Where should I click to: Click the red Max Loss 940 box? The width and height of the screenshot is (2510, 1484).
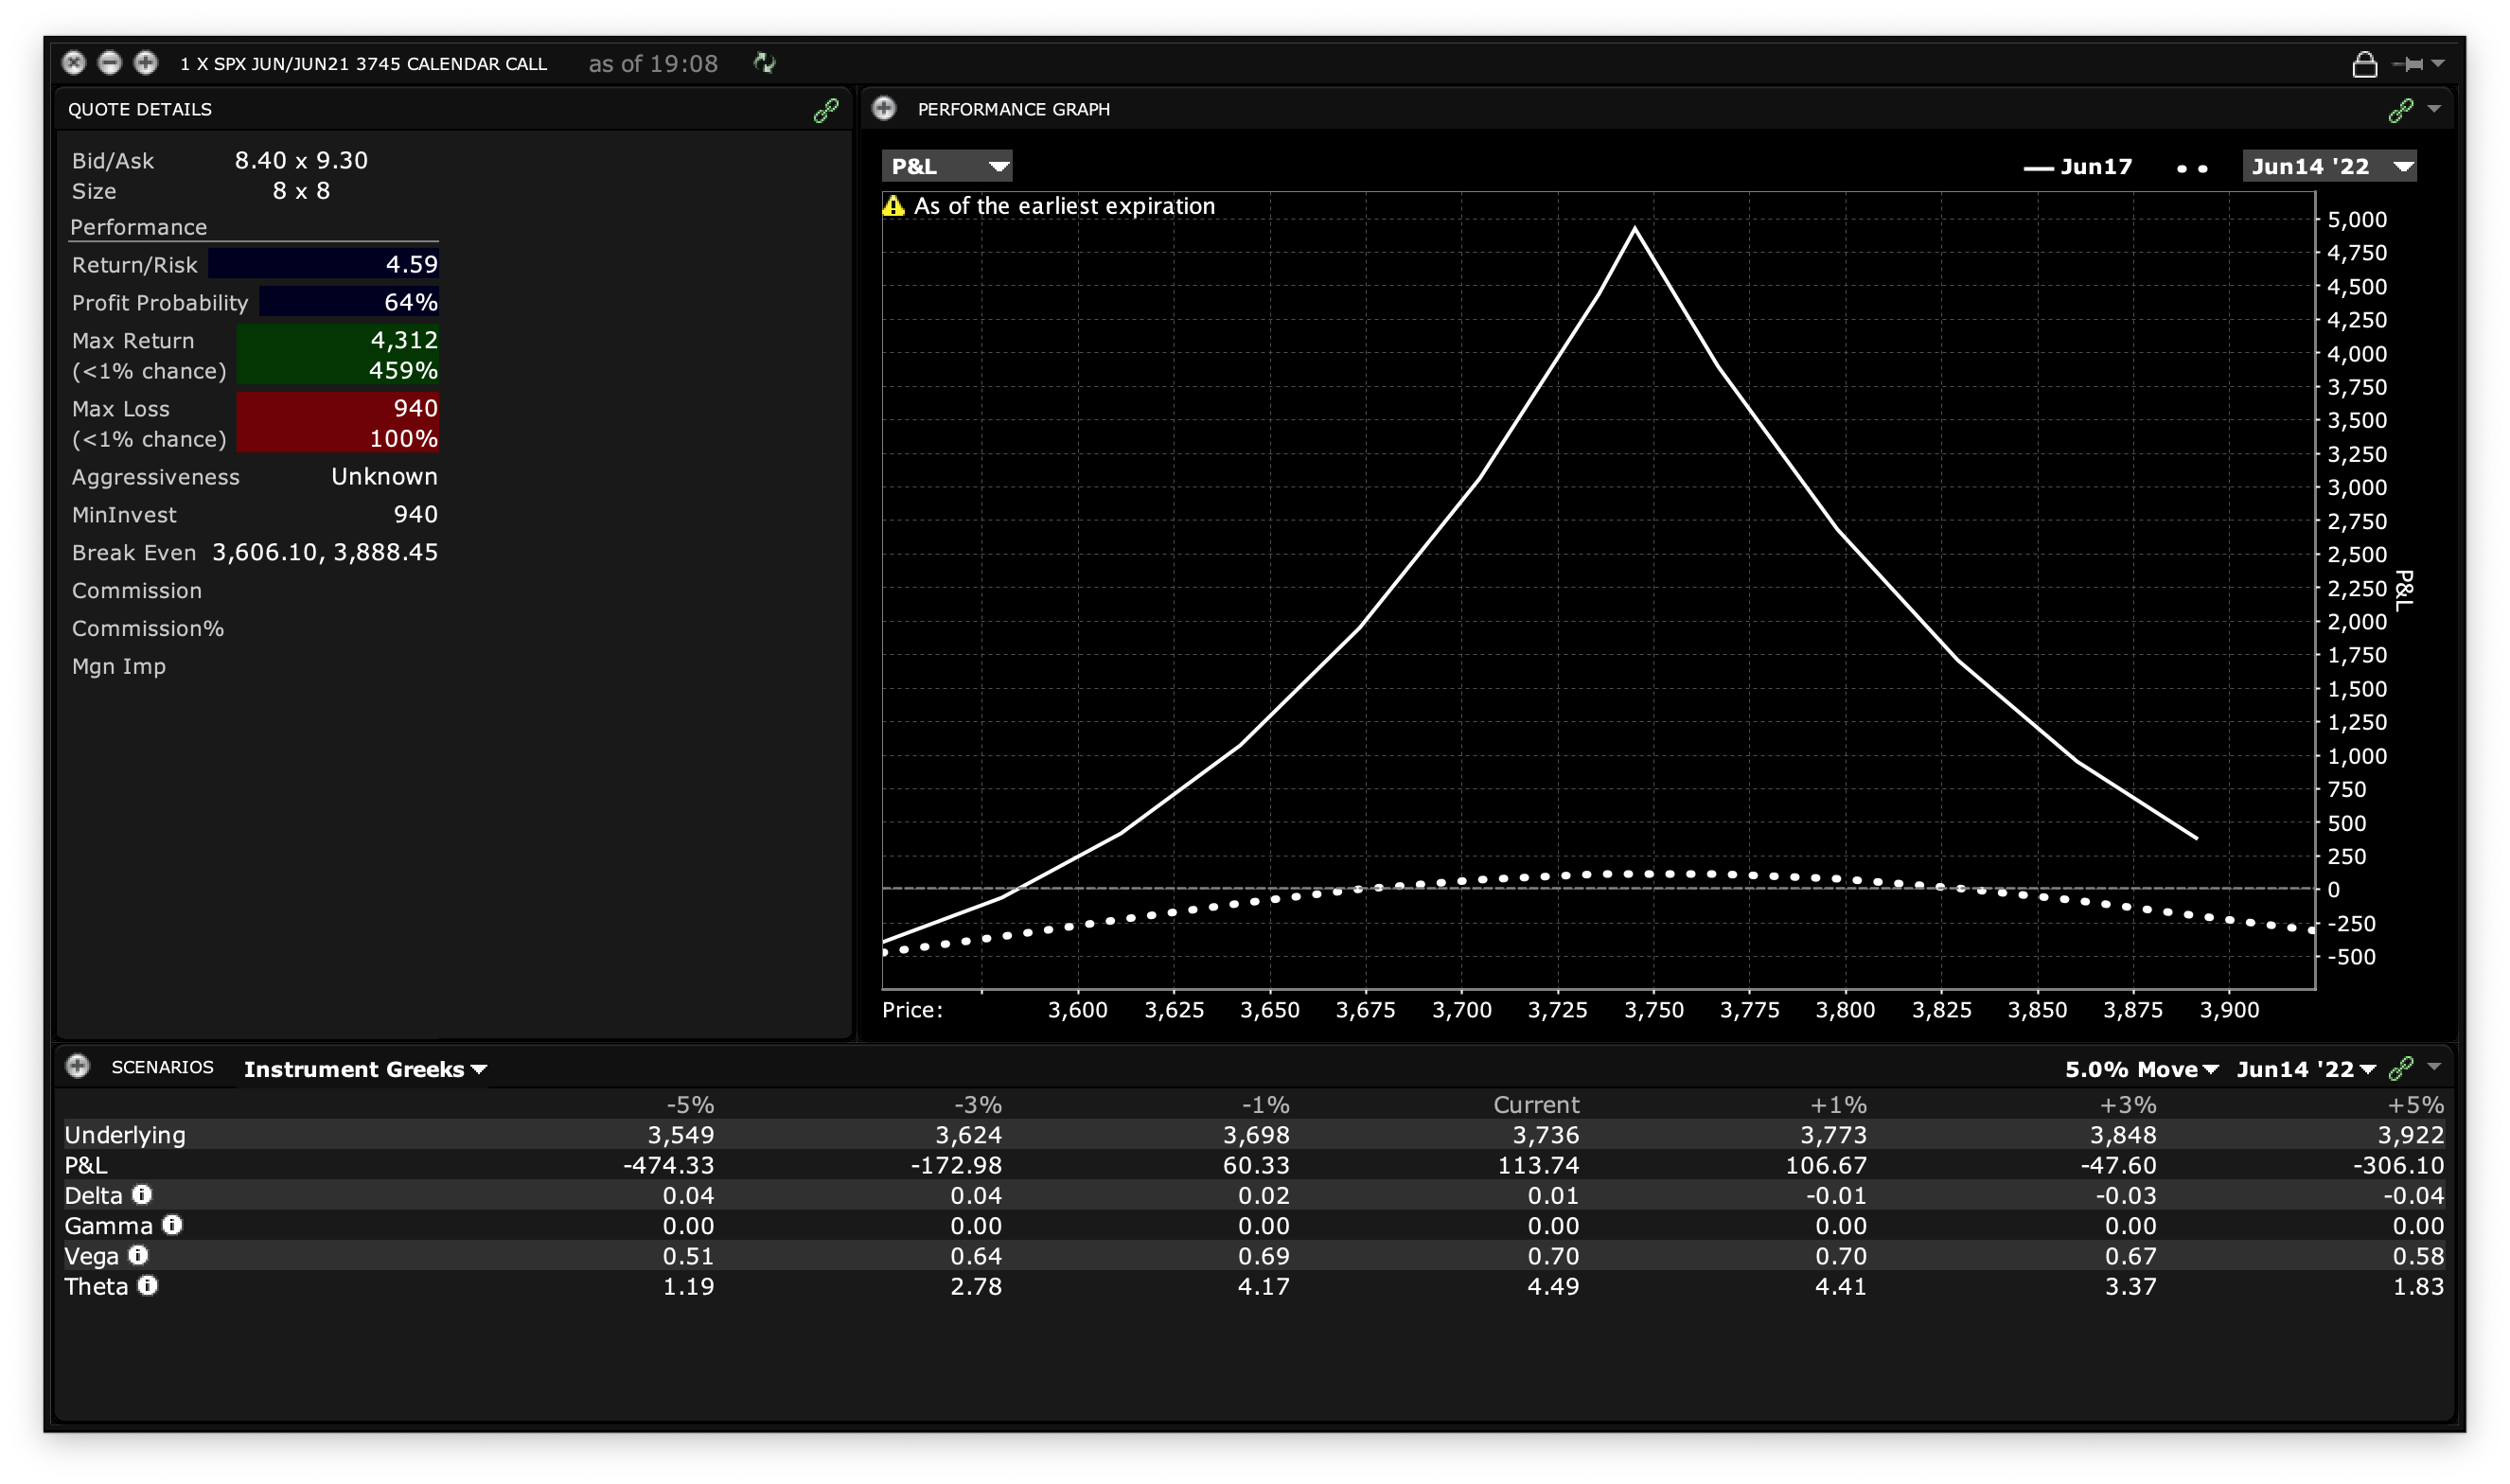[337, 423]
